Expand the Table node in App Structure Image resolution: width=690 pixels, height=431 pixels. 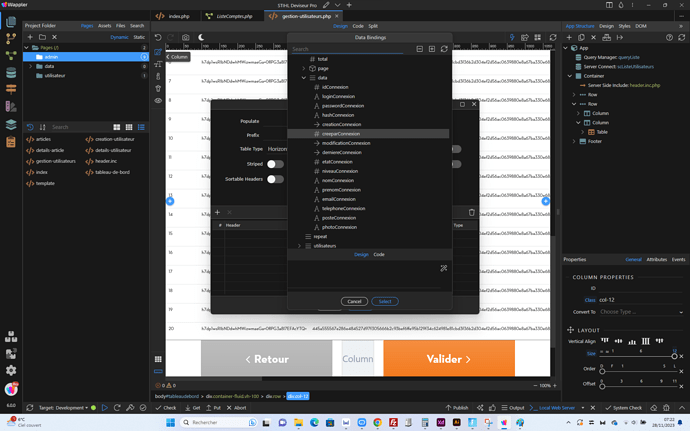583,132
